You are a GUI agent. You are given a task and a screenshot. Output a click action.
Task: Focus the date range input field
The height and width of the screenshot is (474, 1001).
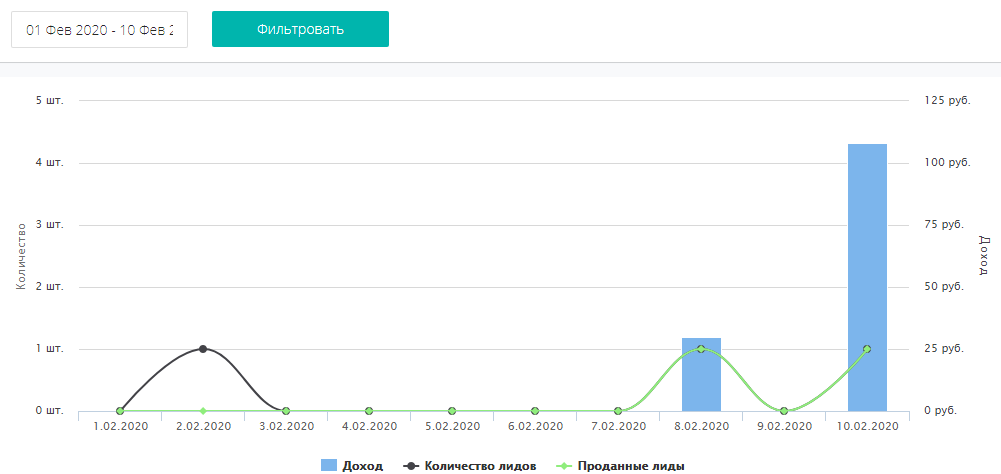click(x=99, y=29)
